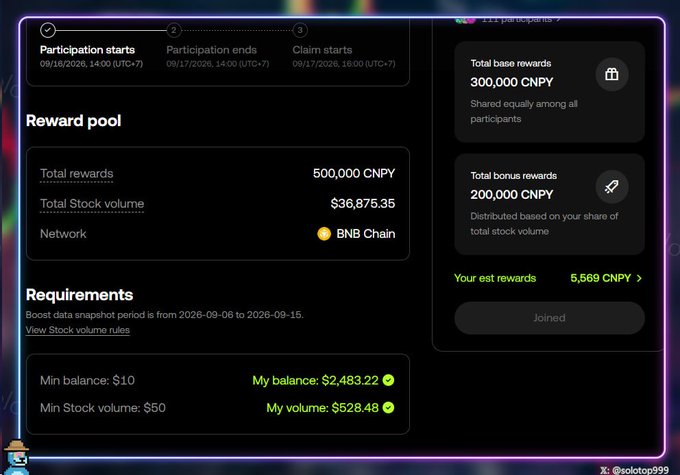Click the completed step checkmark for Participation starts
Screen dimensions: 680x475
tap(48, 30)
